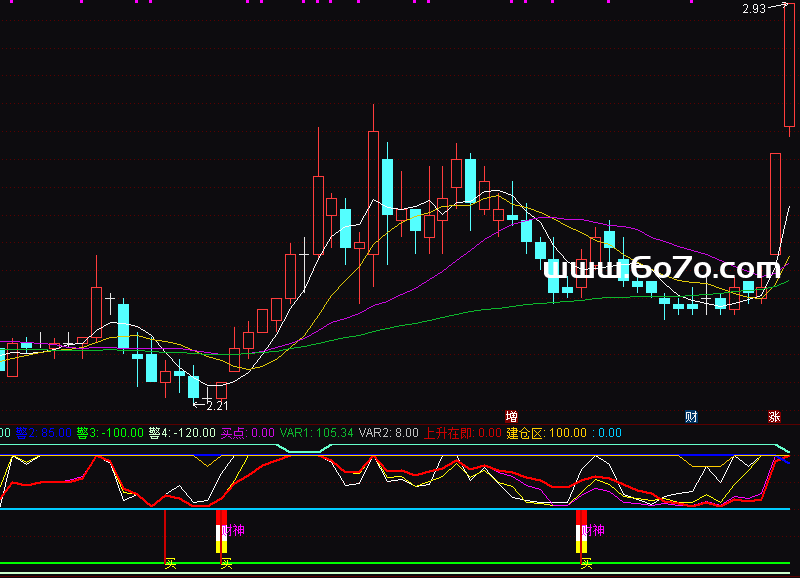Viewport: 800px width, 578px height.
Task: Select the 警4: -120.00 indicator value
Action: pyautogui.click(x=181, y=433)
